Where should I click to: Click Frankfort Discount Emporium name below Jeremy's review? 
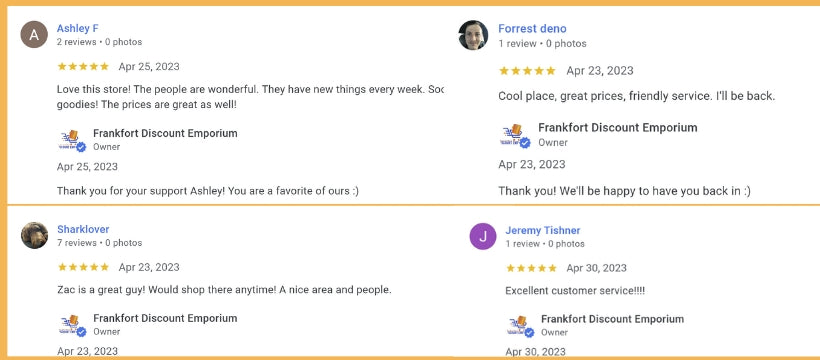612,319
